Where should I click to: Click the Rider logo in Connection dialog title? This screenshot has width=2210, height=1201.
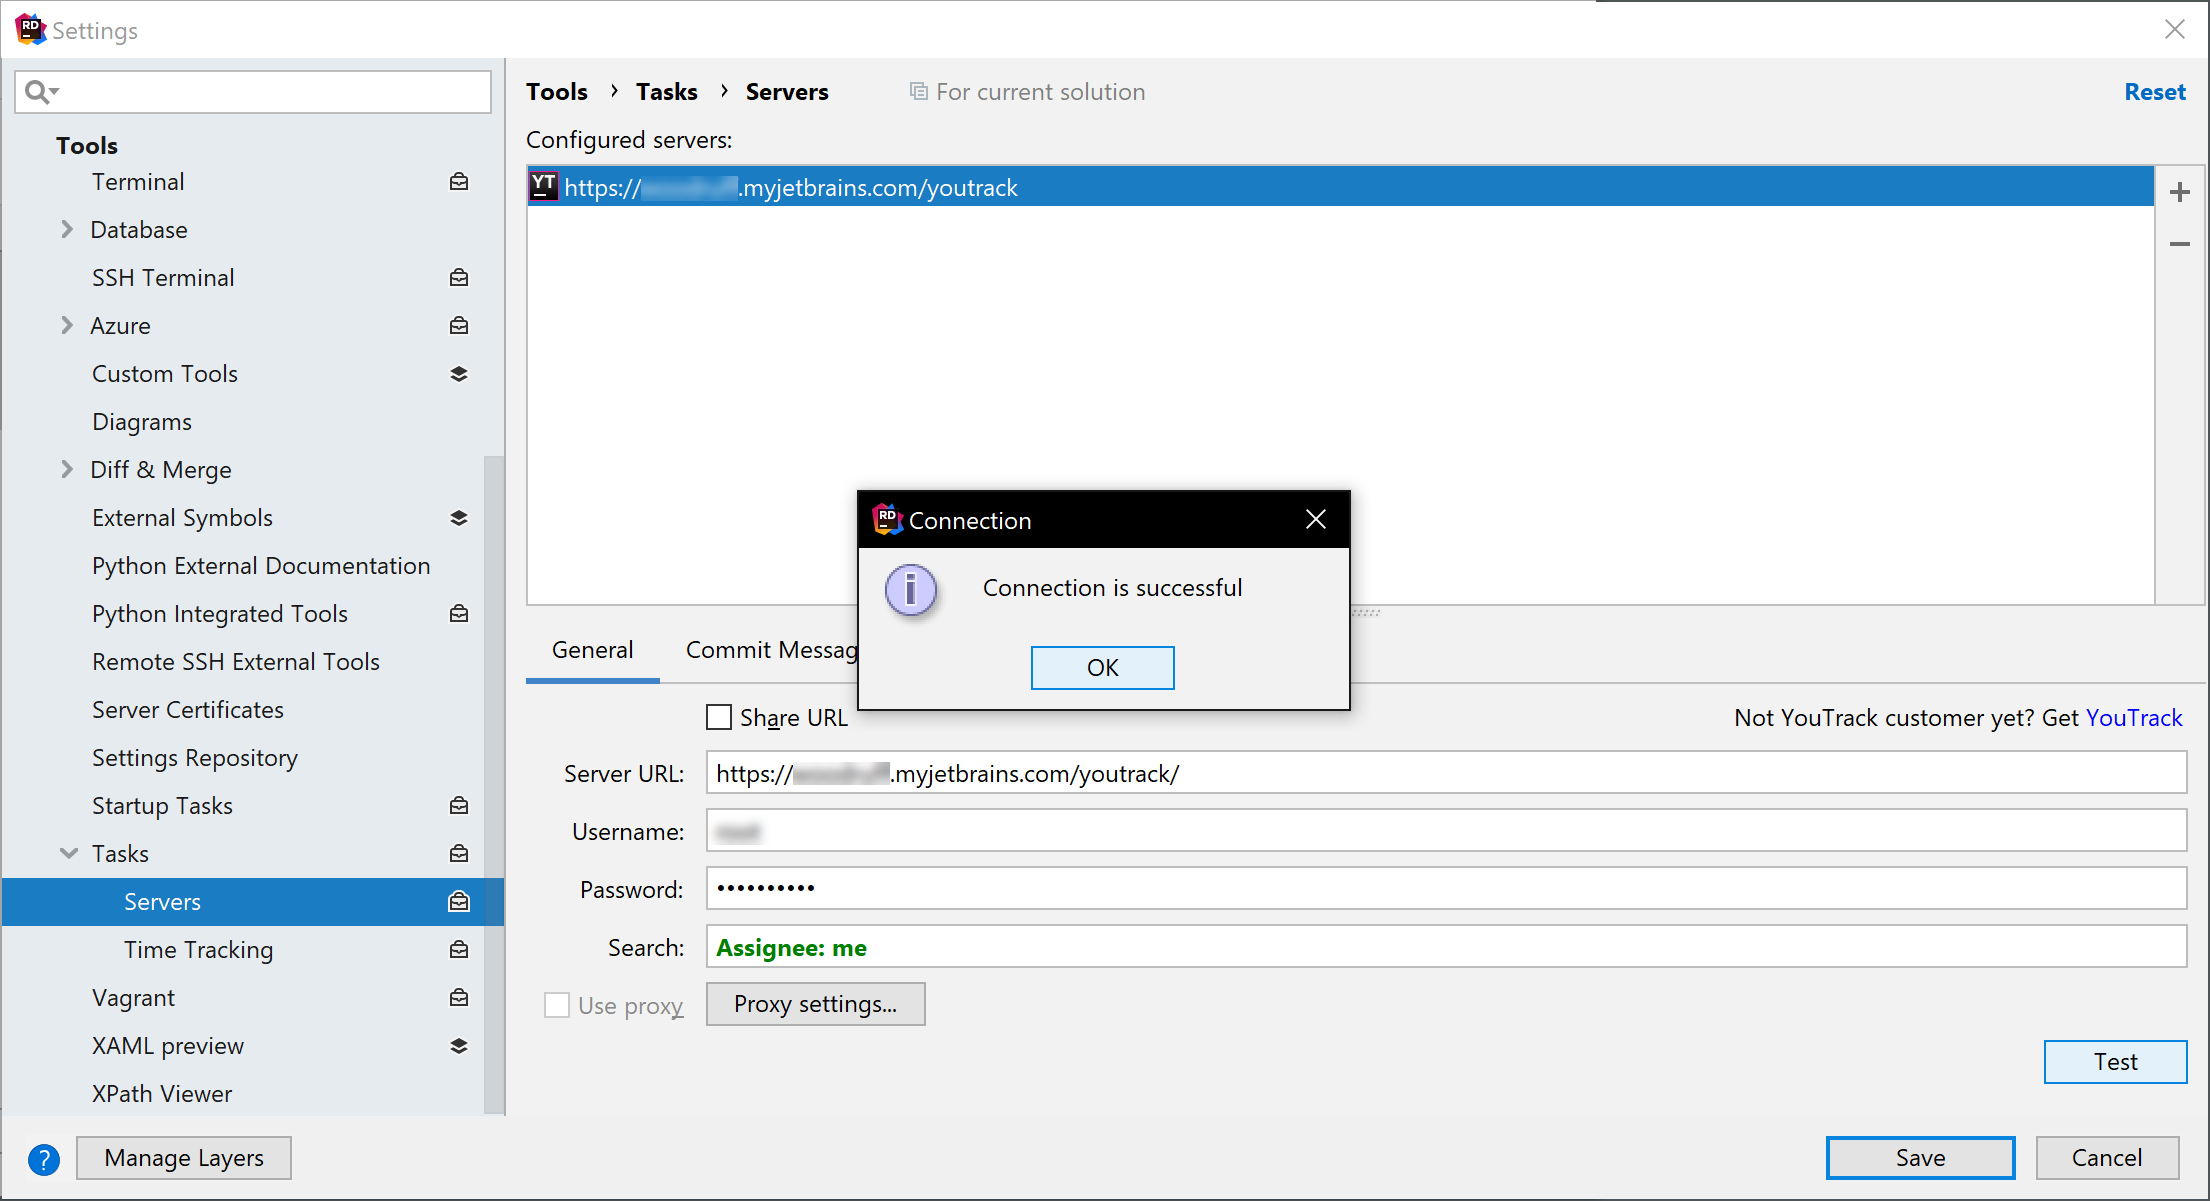[x=887, y=519]
